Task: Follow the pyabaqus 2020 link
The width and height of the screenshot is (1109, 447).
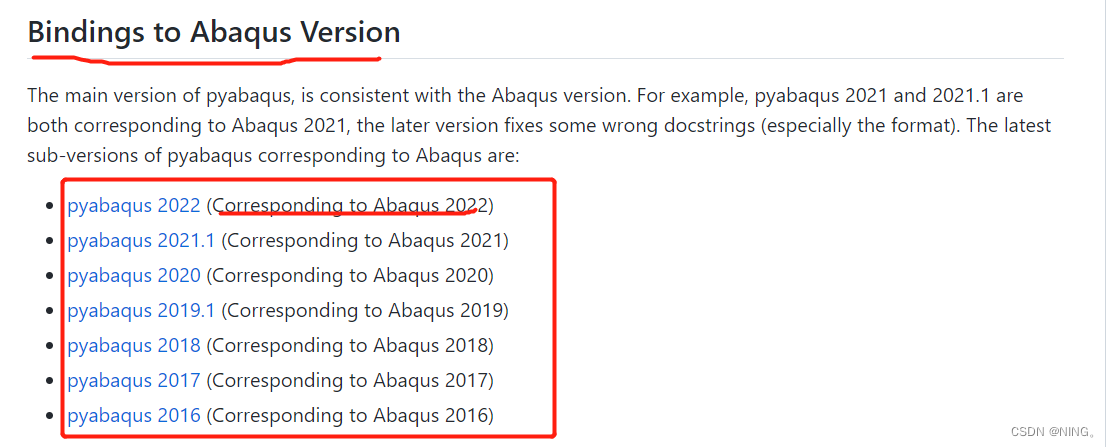Action: tap(134, 276)
